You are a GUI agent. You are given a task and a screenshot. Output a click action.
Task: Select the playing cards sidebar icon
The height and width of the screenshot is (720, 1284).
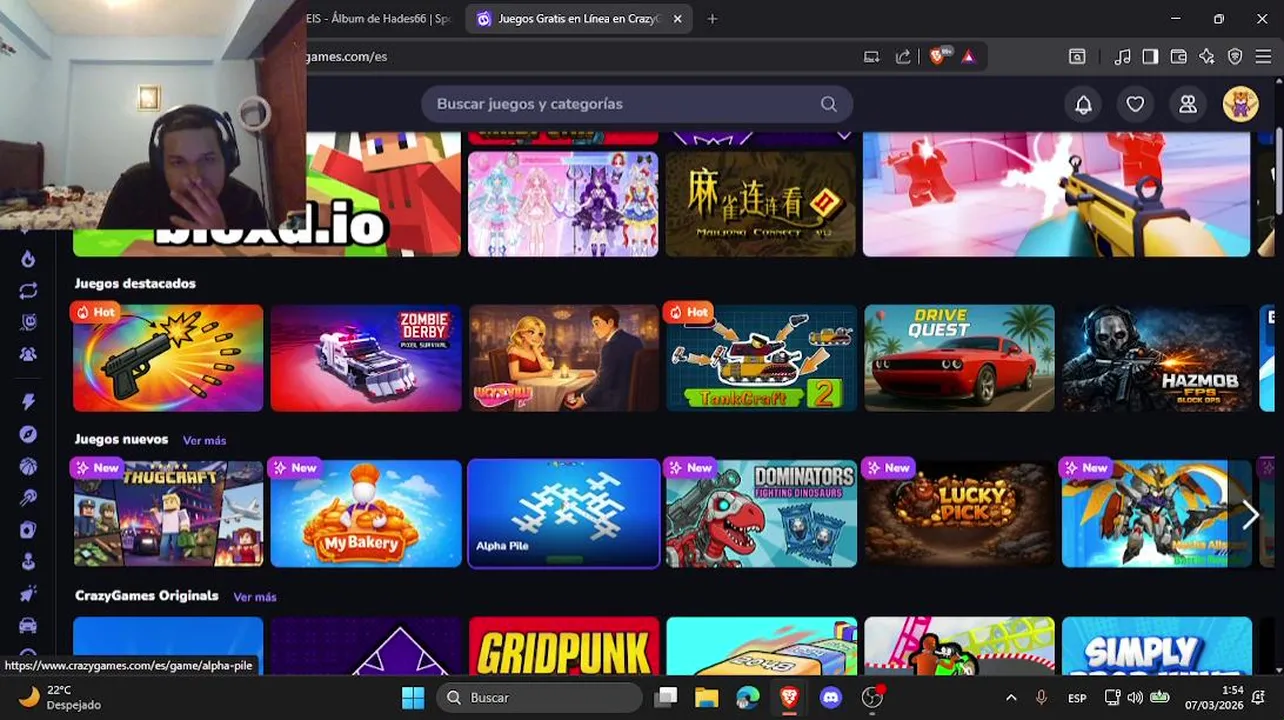[x=28, y=530]
